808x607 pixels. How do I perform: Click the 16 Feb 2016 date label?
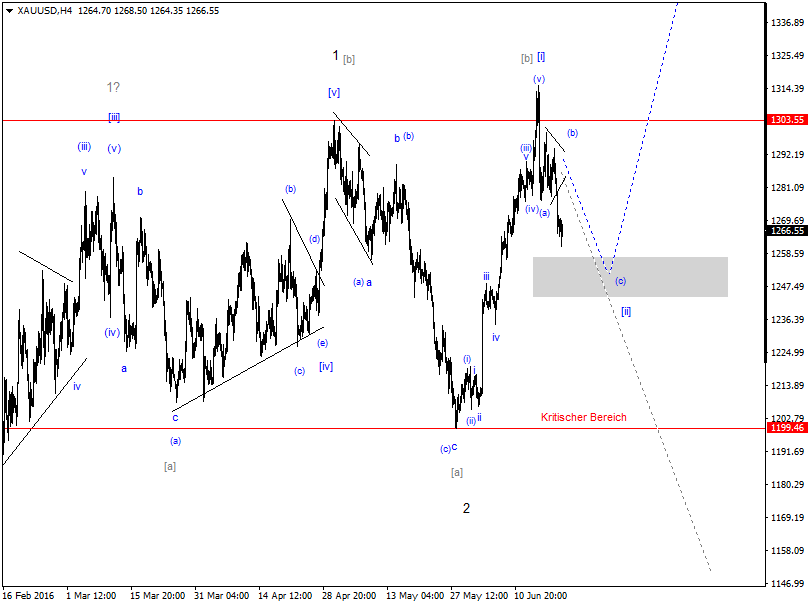click(28, 596)
